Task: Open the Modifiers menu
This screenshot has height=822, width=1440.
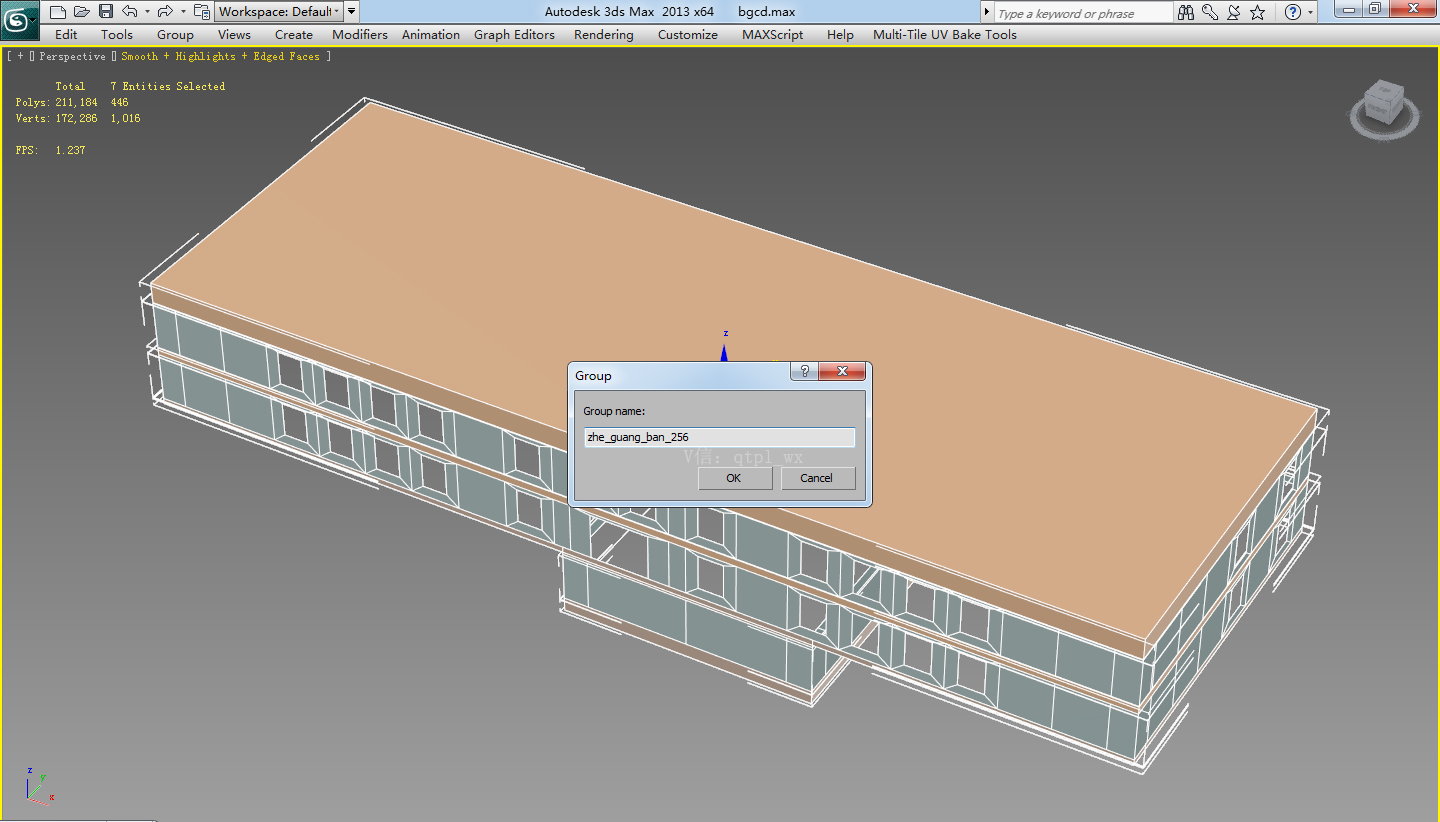Action: click(x=360, y=34)
